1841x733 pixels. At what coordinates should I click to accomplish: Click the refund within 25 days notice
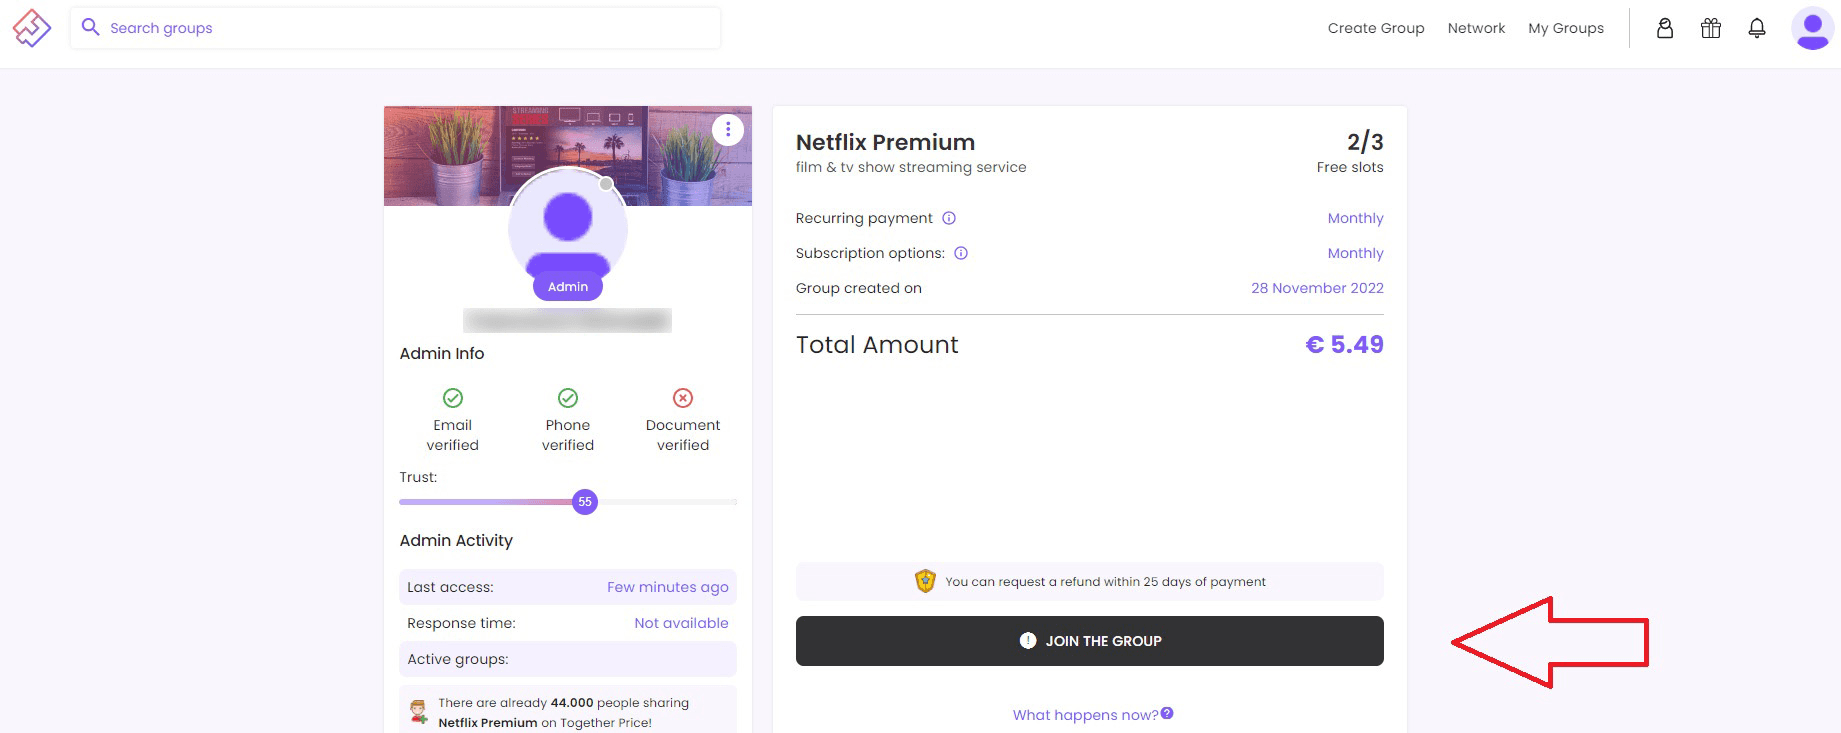pyautogui.click(x=1090, y=582)
